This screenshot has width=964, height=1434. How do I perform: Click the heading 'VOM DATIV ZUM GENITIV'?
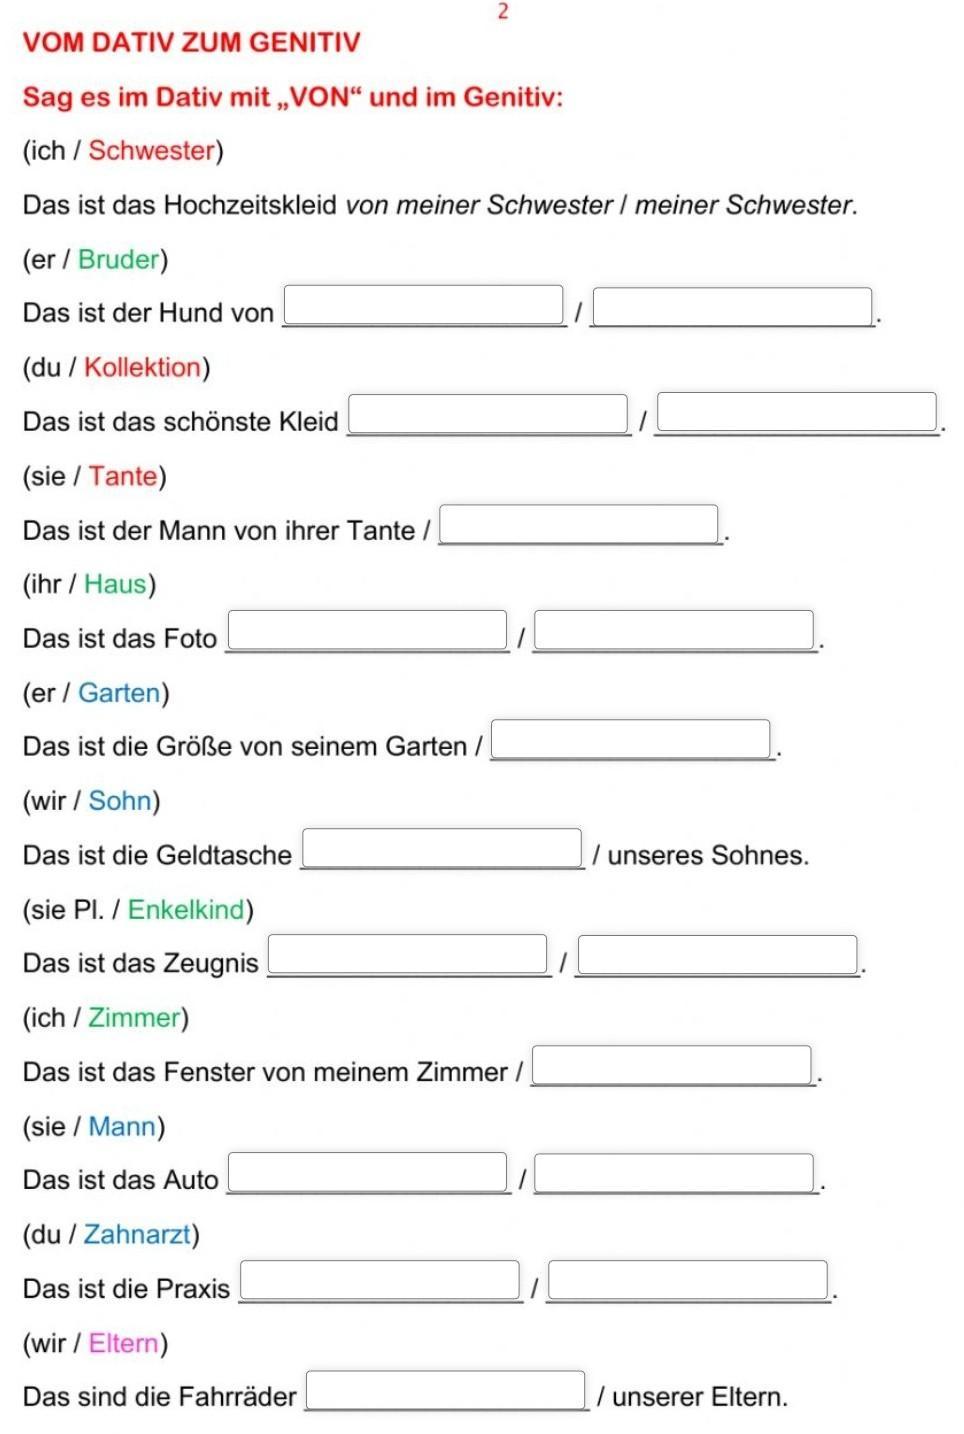coord(191,42)
